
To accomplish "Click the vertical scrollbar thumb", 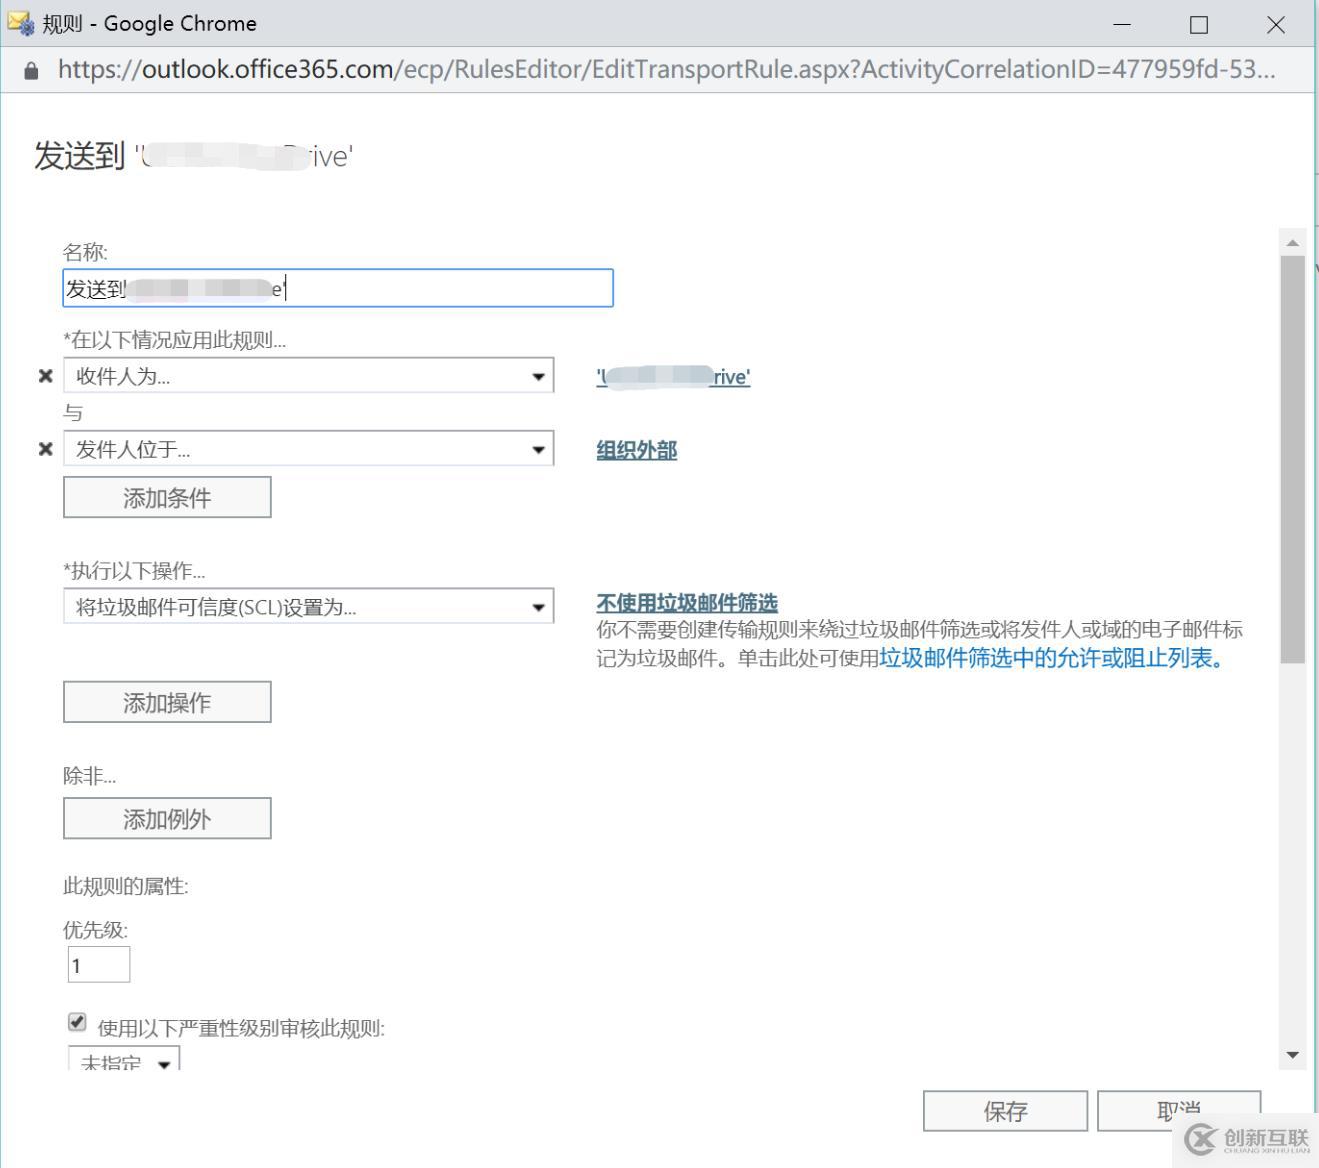I will tap(1293, 459).
